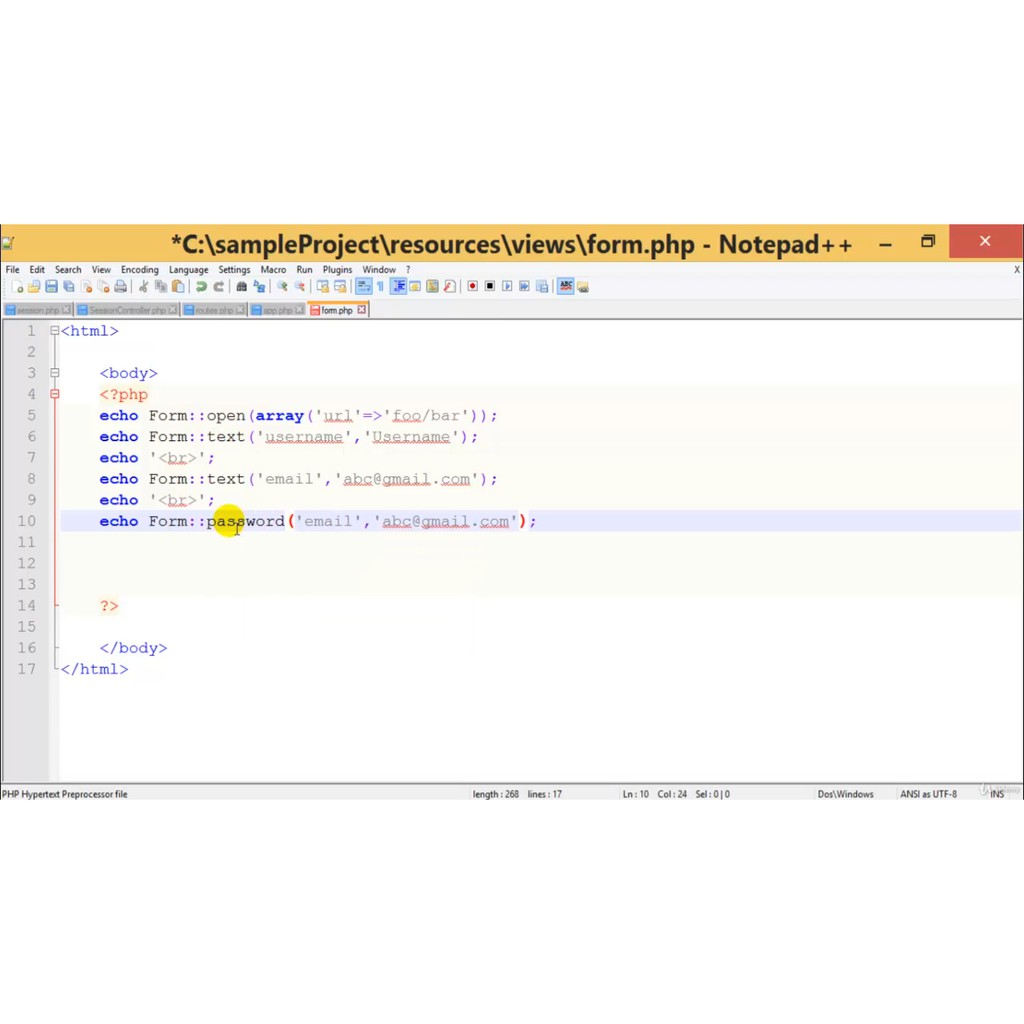The width and height of the screenshot is (1024, 1024).
Task: Switch to the routes.php tab
Action: coord(214,310)
